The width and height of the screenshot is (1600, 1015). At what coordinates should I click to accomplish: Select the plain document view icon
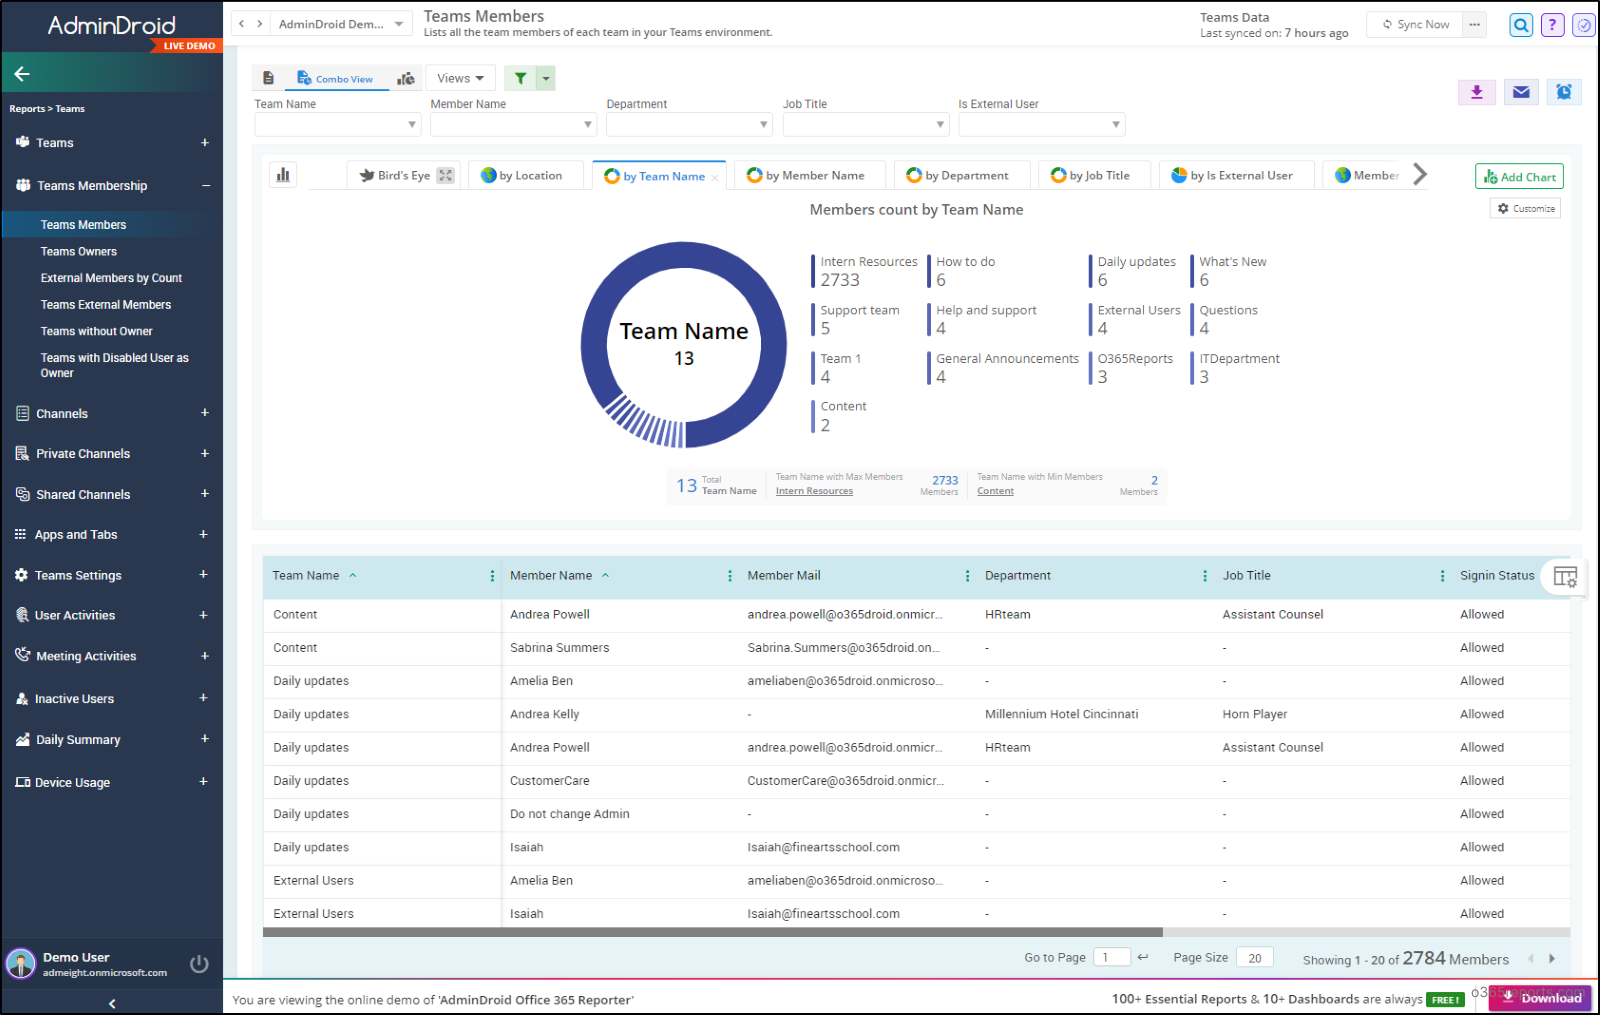(x=268, y=78)
